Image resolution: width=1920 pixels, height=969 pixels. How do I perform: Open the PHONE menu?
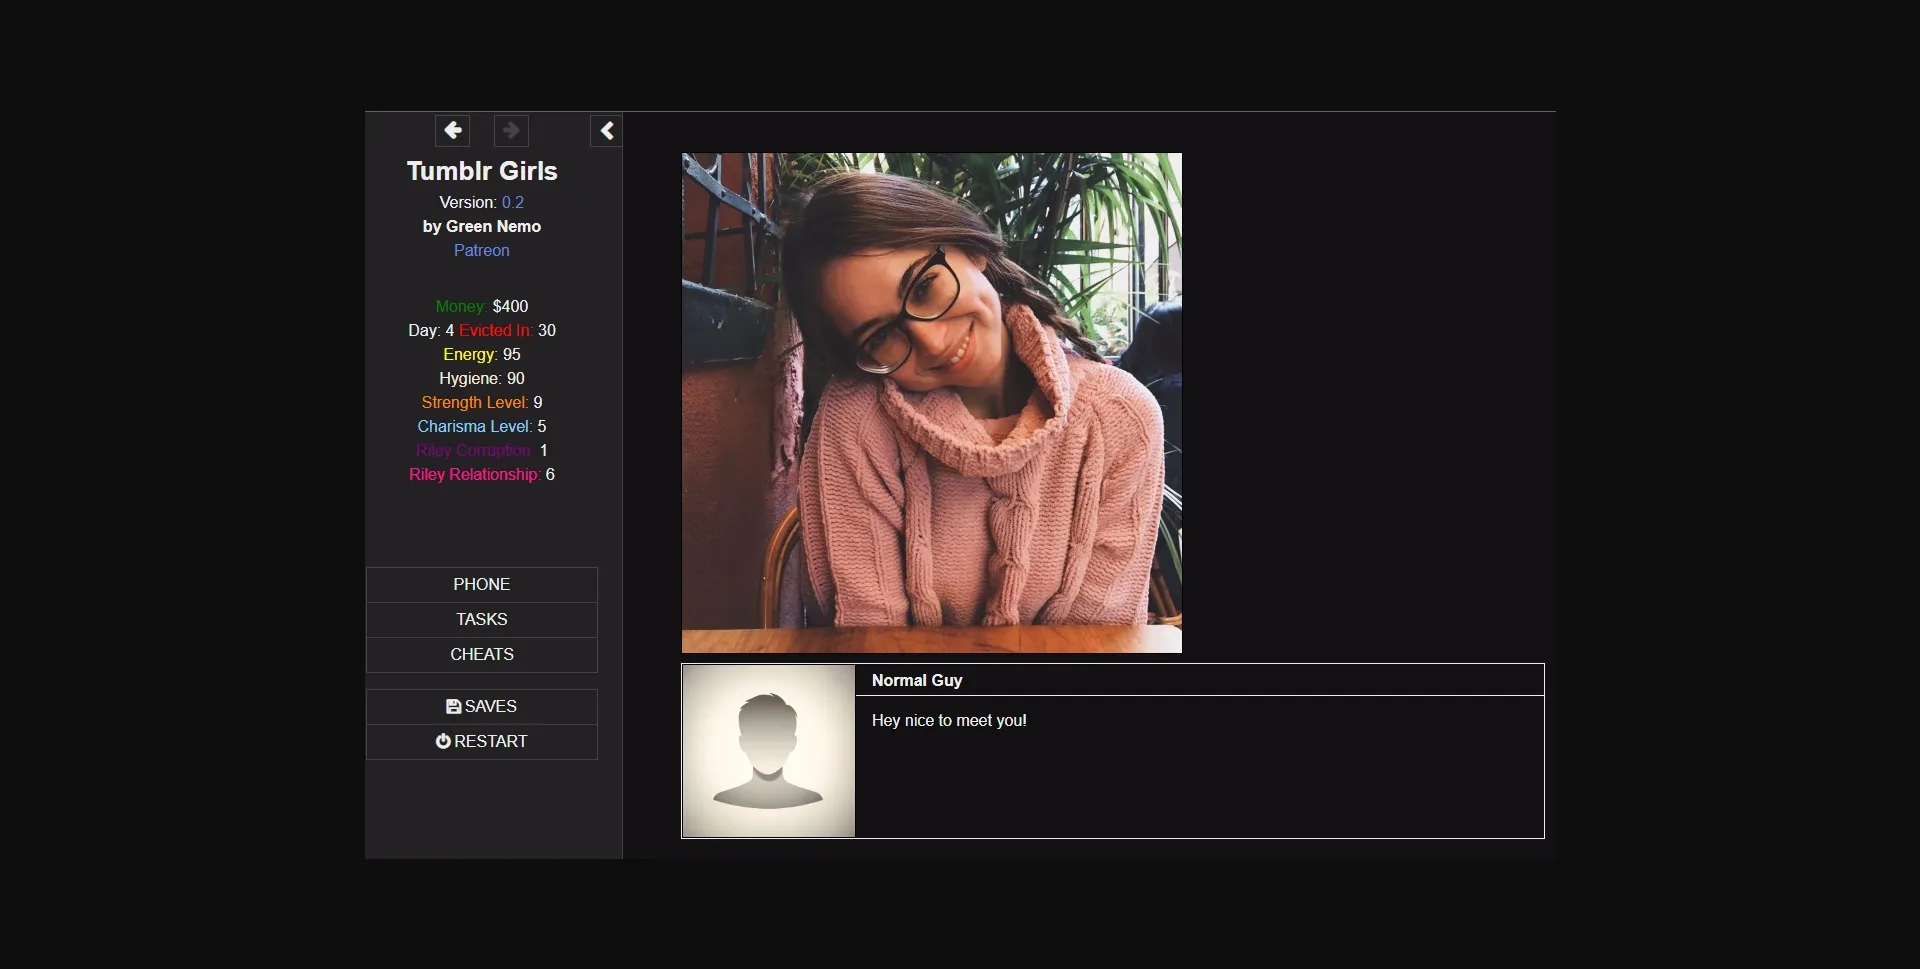point(481,584)
